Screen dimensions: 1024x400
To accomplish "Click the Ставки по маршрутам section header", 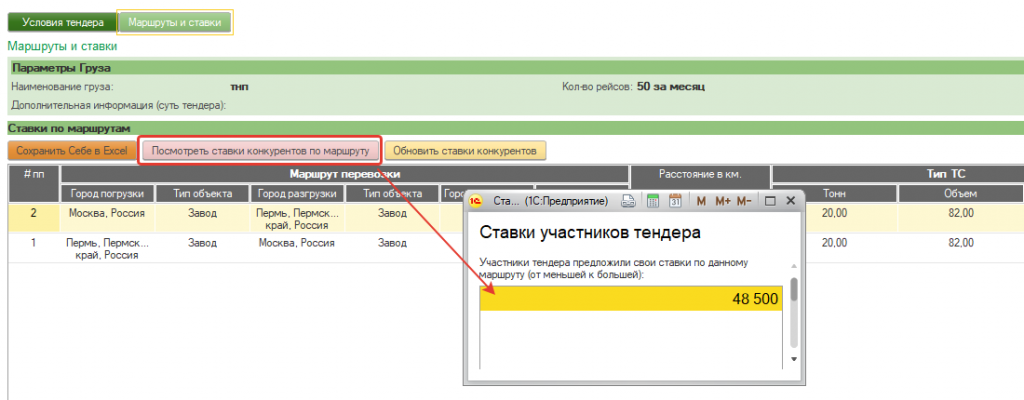I will click(x=70, y=127).
